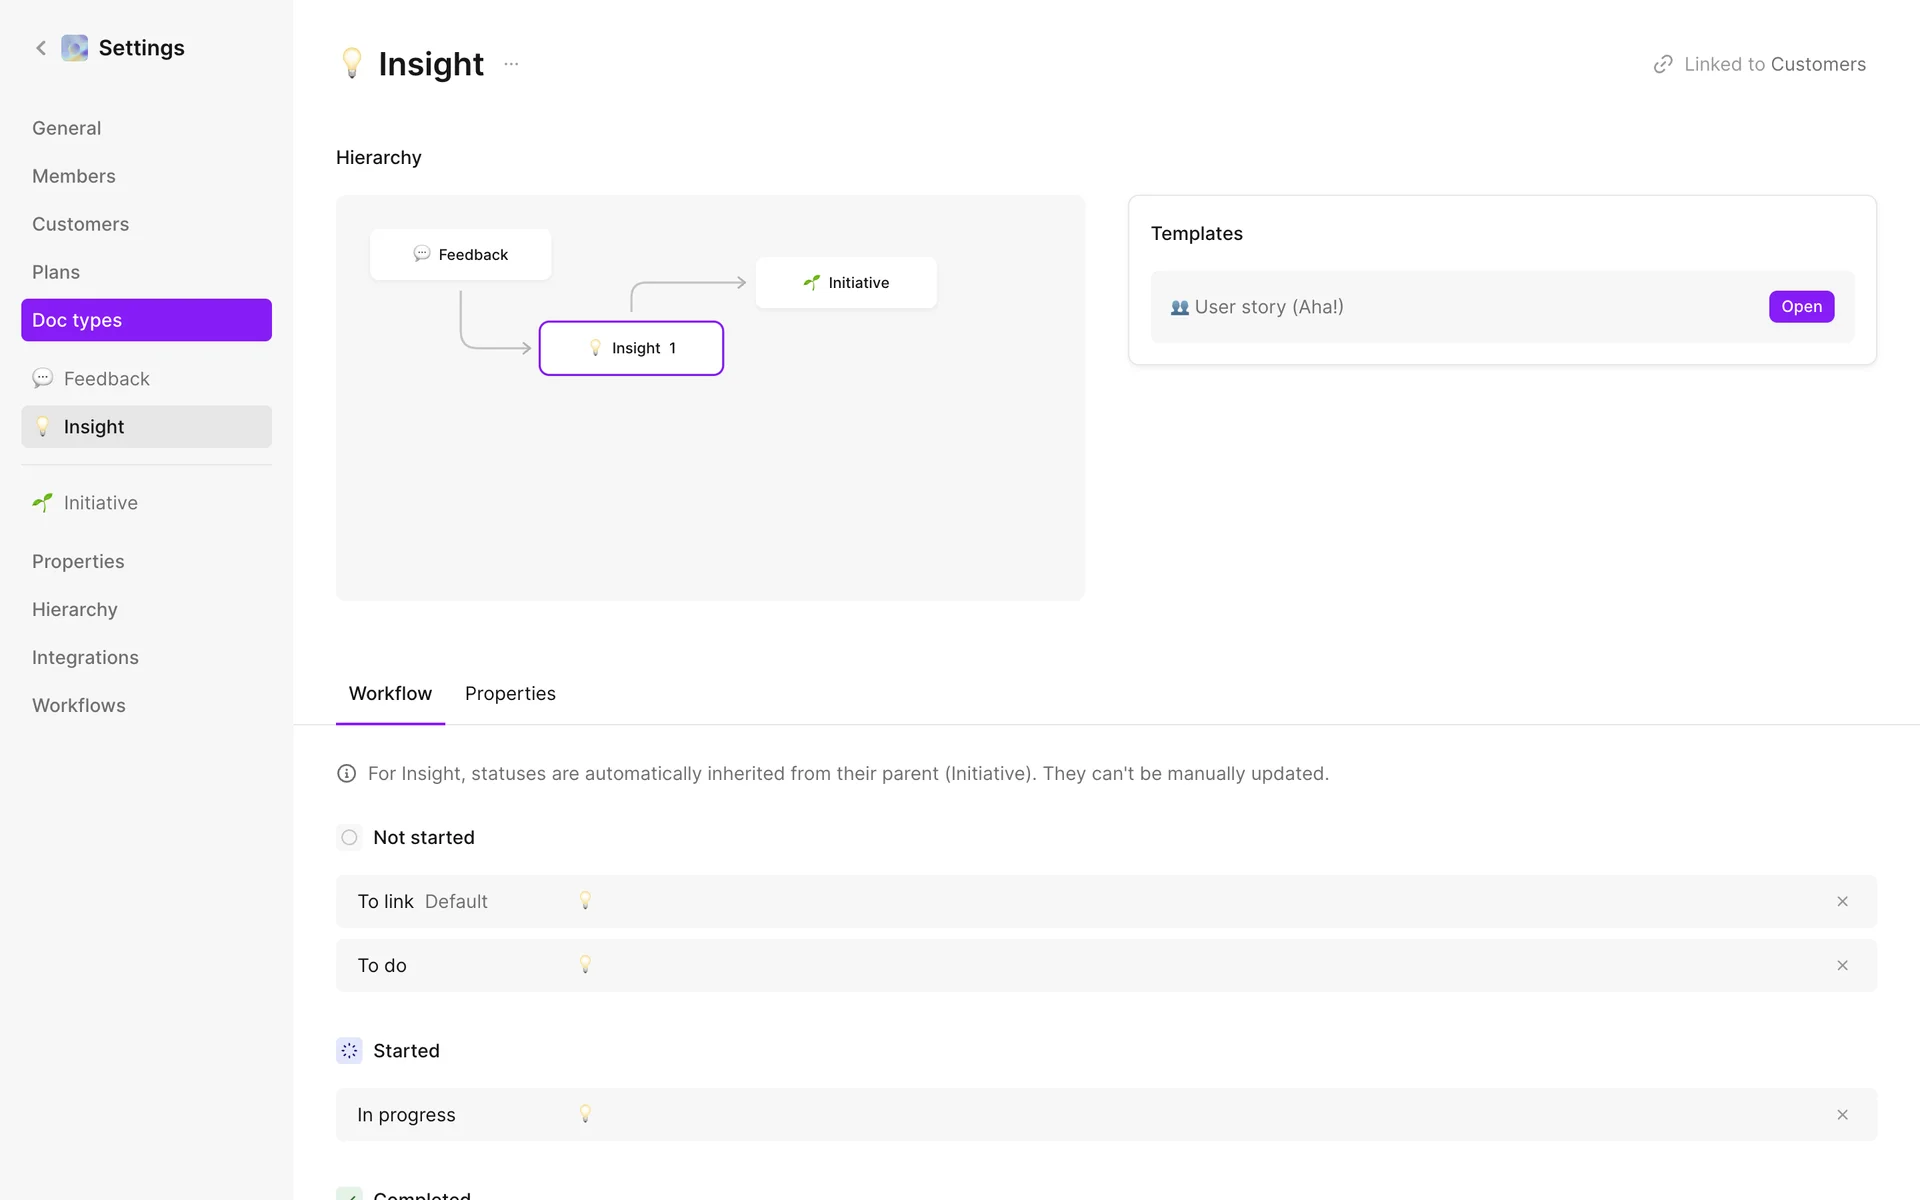Click the Started status spinner icon
Image resolution: width=1920 pixels, height=1200 pixels.
[x=349, y=1050]
